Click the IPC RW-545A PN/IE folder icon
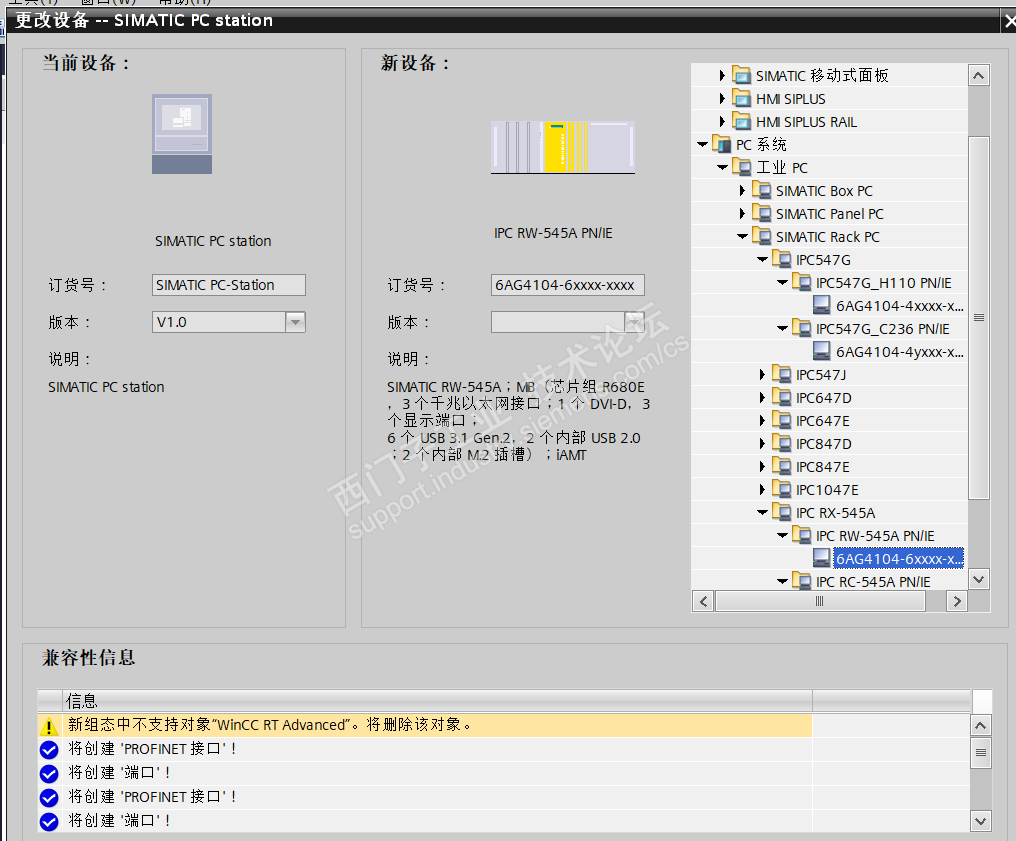 tap(802, 535)
